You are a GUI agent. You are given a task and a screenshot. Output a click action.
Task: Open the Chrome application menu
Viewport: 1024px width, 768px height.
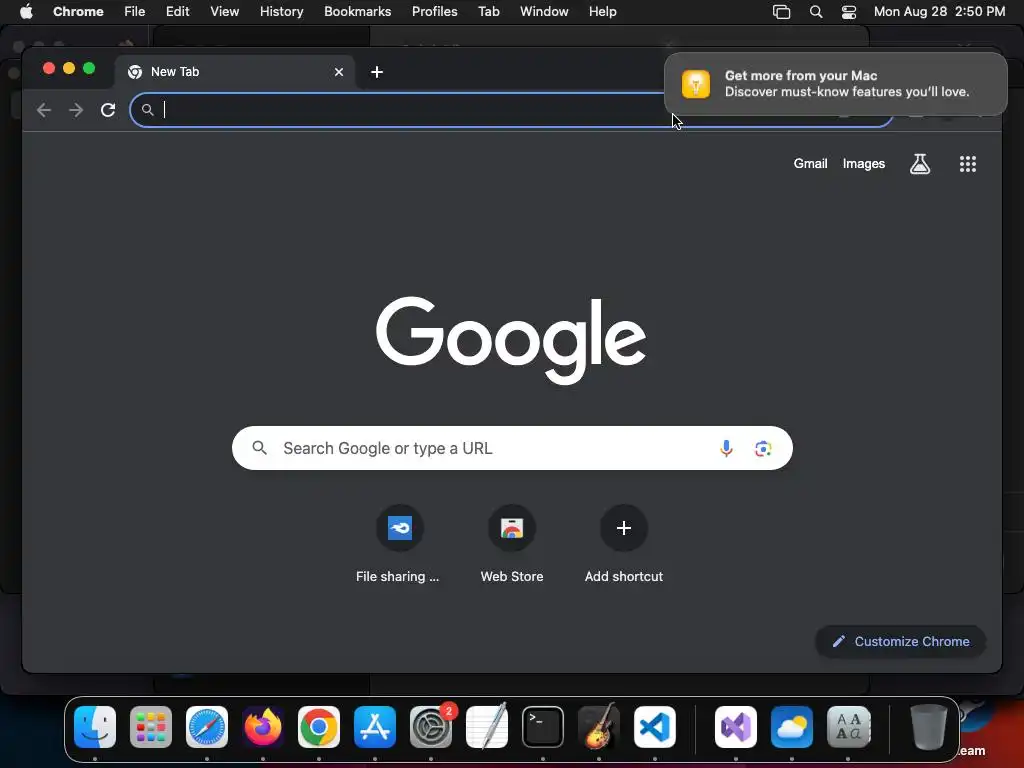pos(78,11)
